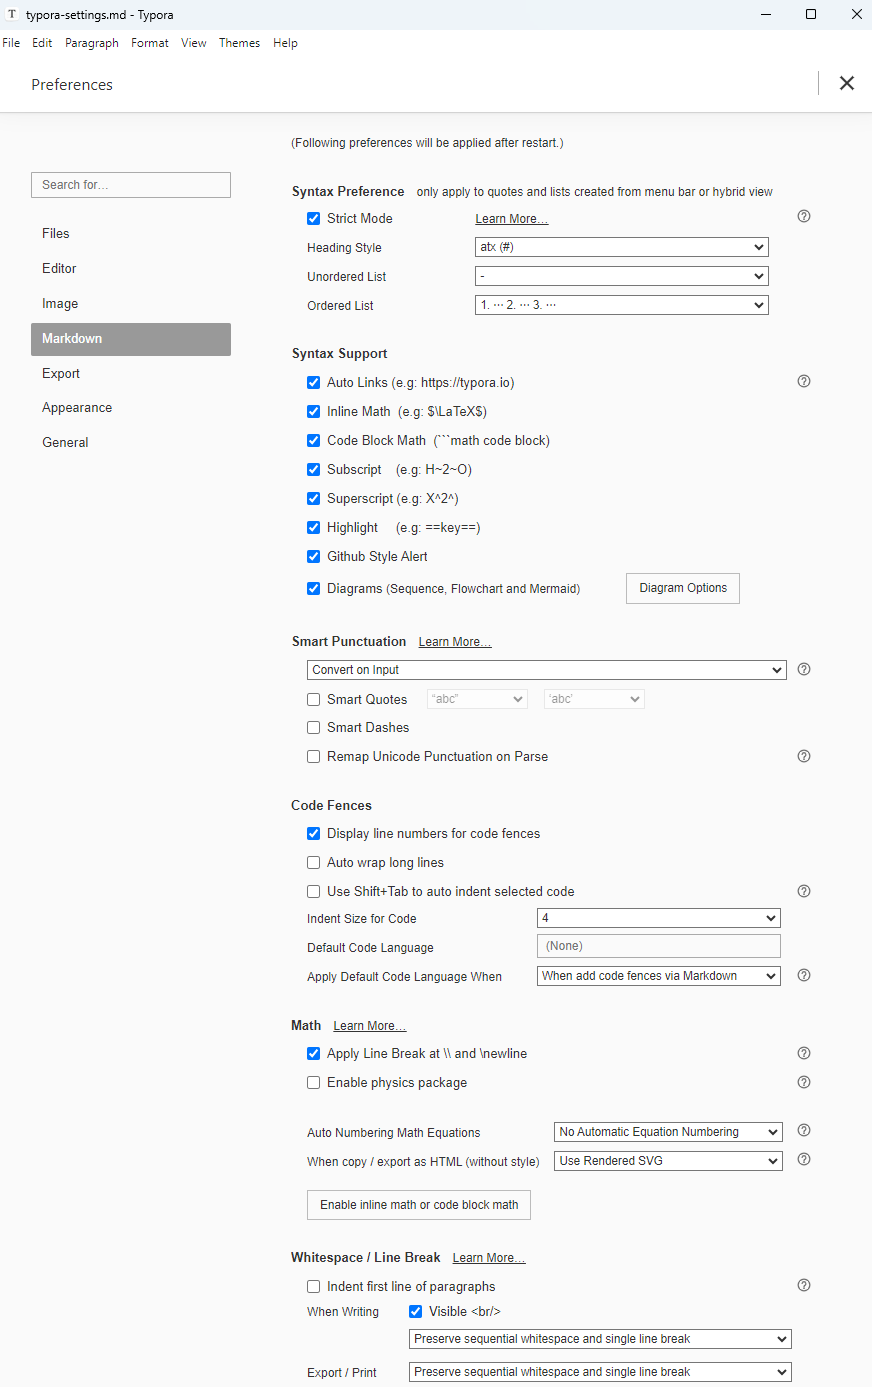Click help icon next to Auto Links

tap(804, 381)
